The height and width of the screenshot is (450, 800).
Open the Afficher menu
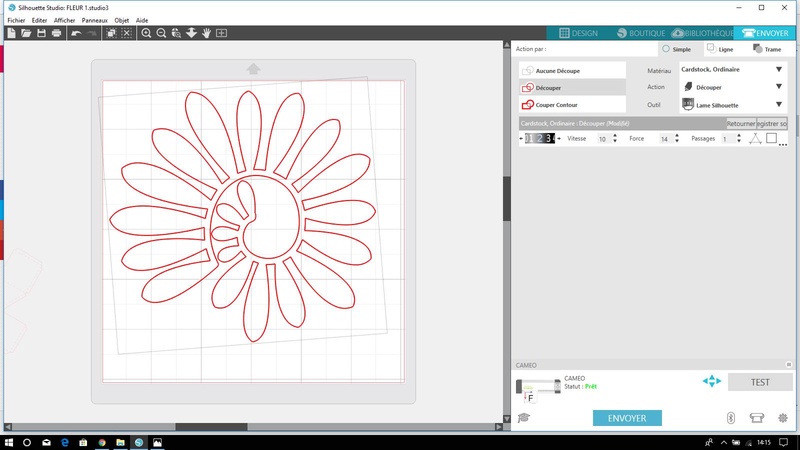pyautogui.click(x=64, y=20)
